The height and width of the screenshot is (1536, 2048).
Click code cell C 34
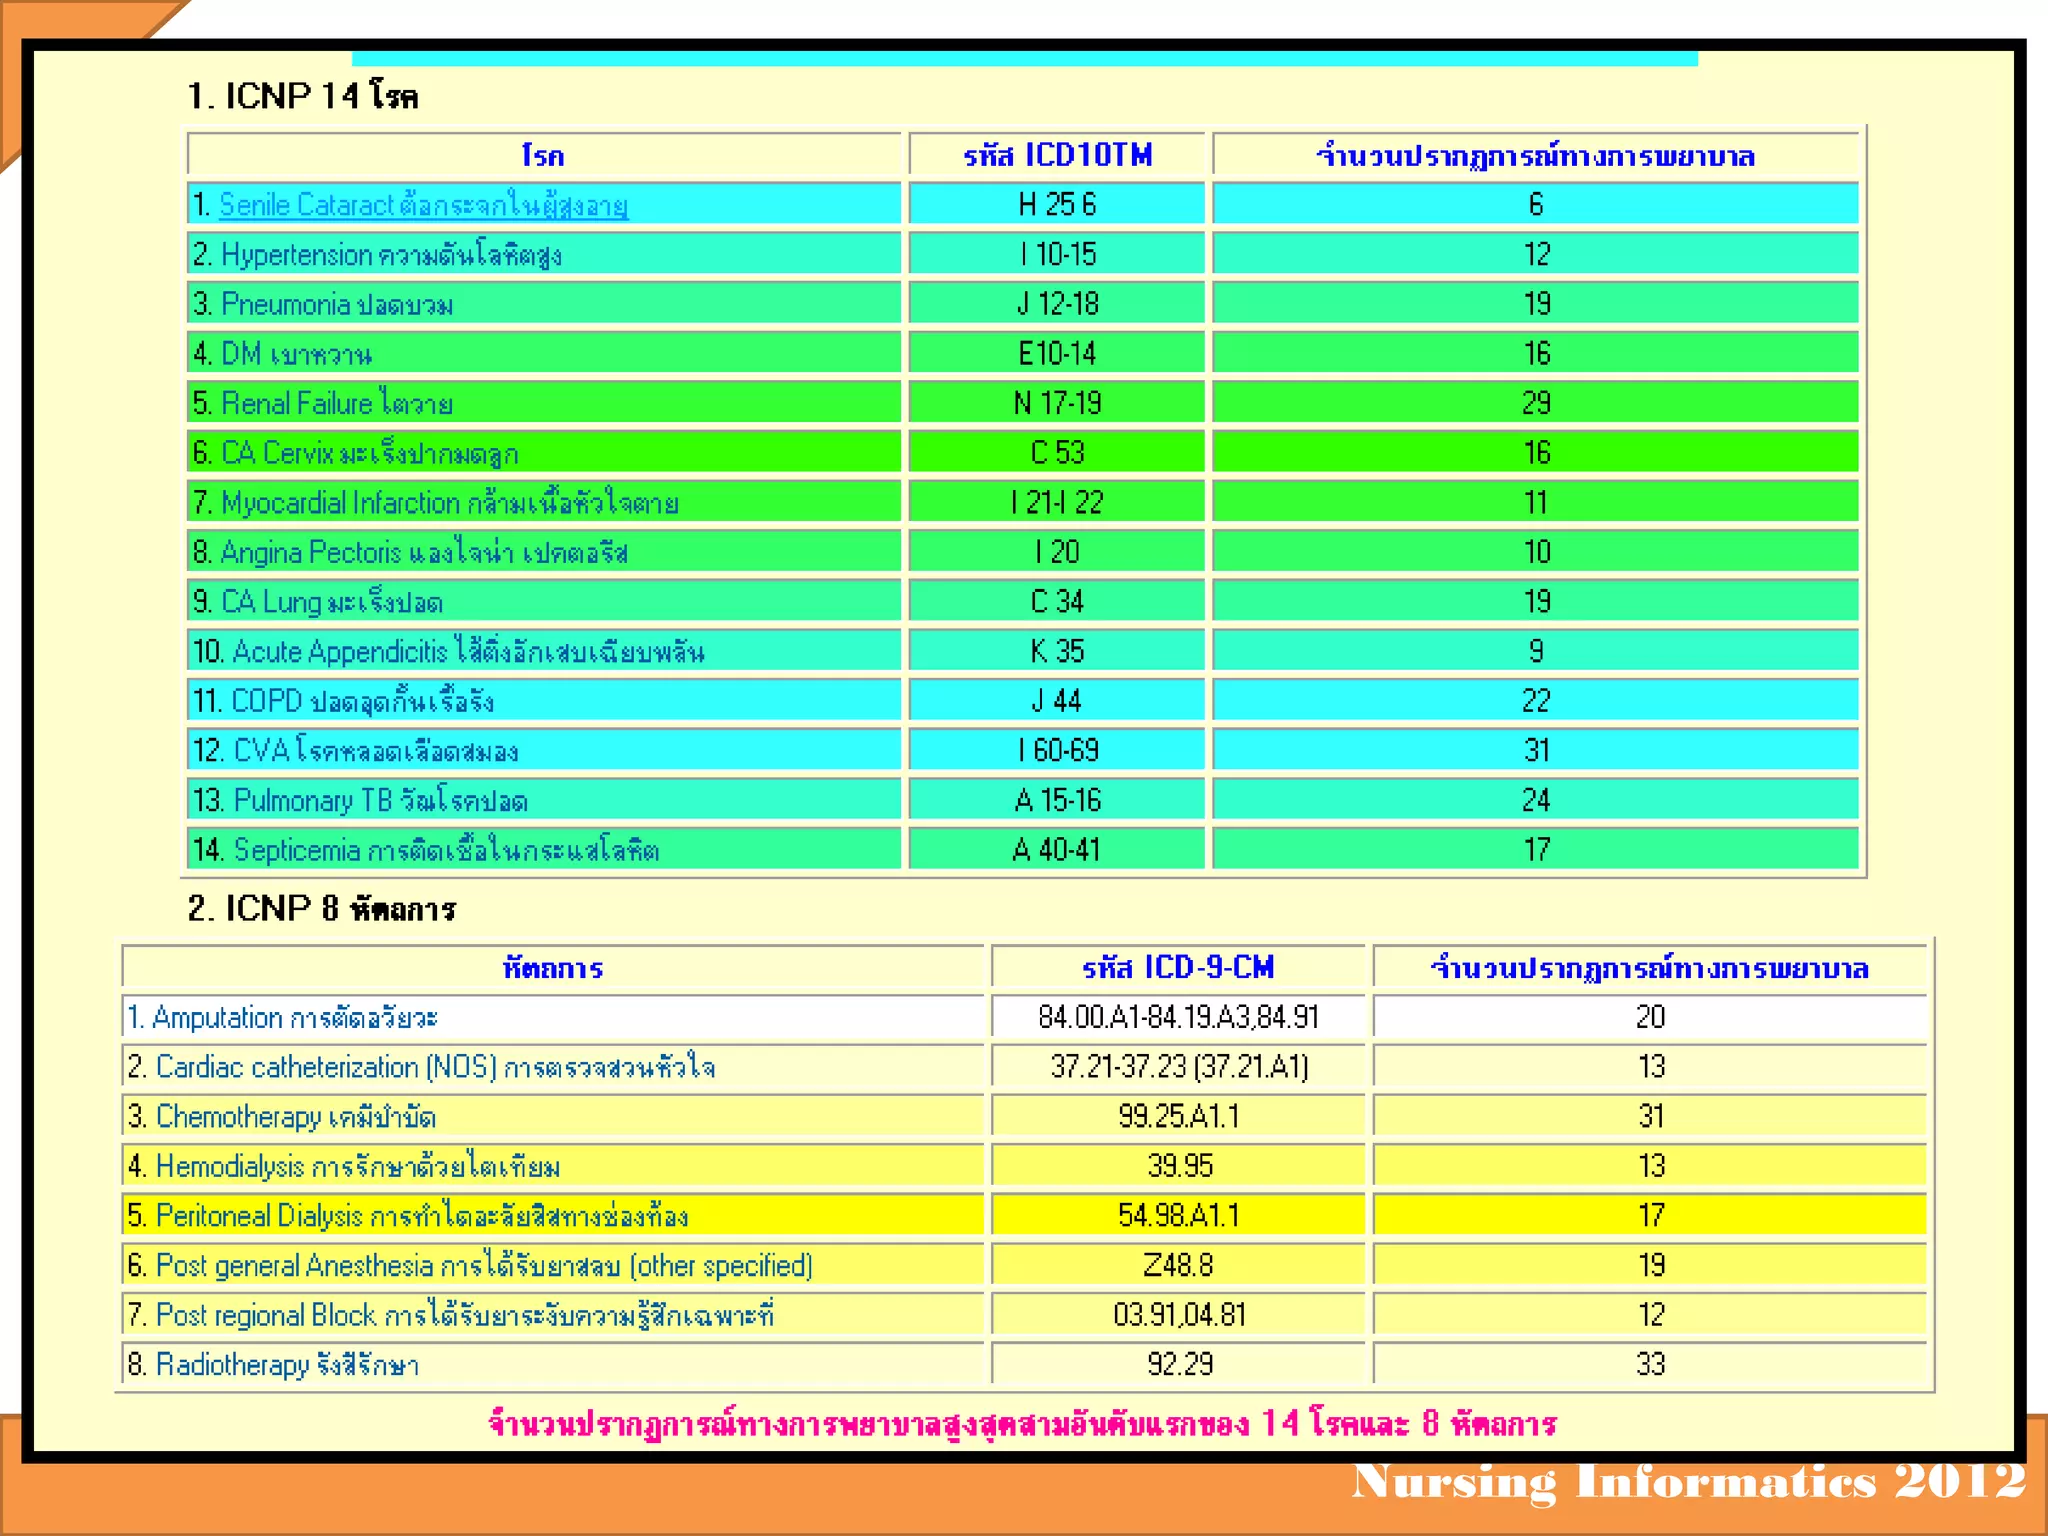tap(1057, 601)
